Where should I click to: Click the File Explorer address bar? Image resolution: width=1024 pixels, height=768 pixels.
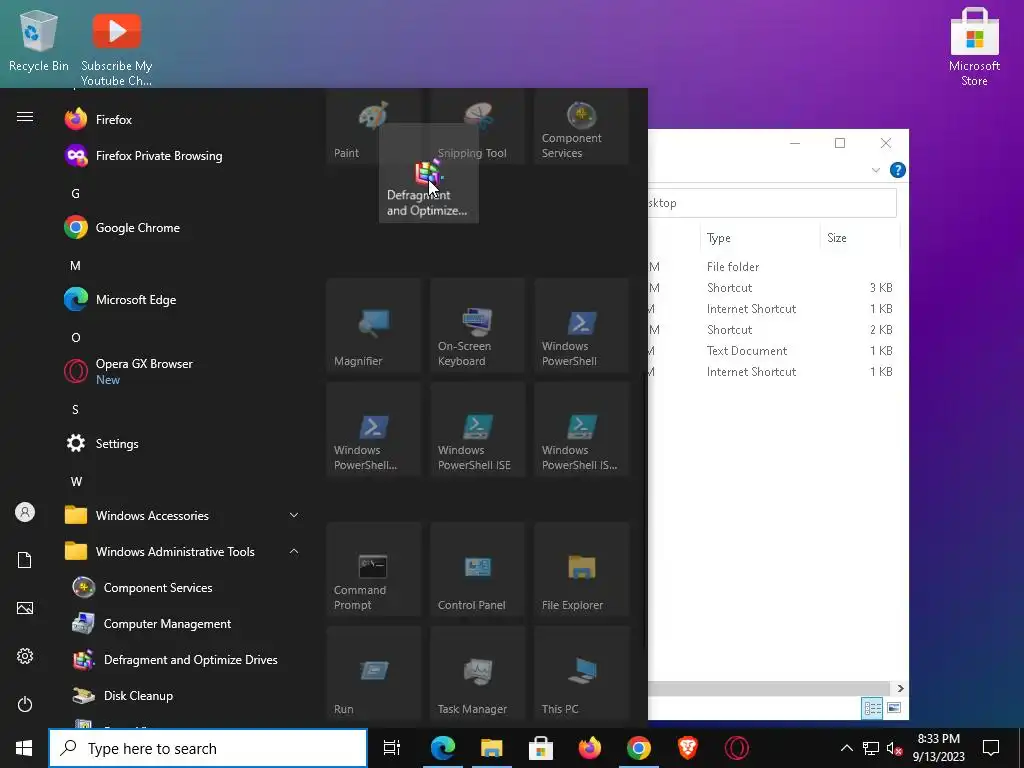tap(773, 203)
